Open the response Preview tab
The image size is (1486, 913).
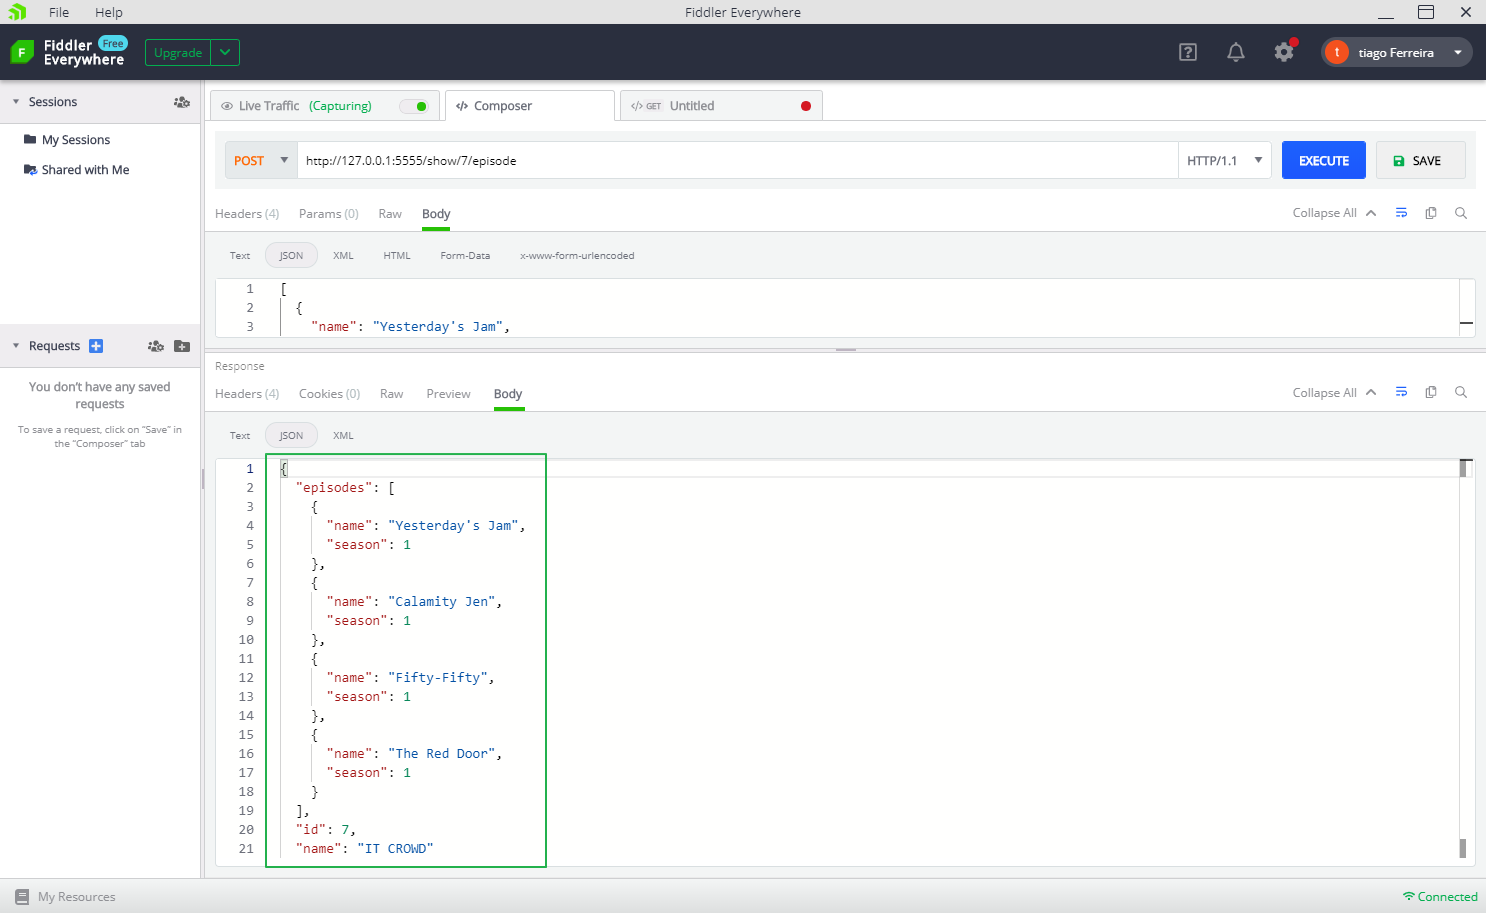[x=448, y=394]
